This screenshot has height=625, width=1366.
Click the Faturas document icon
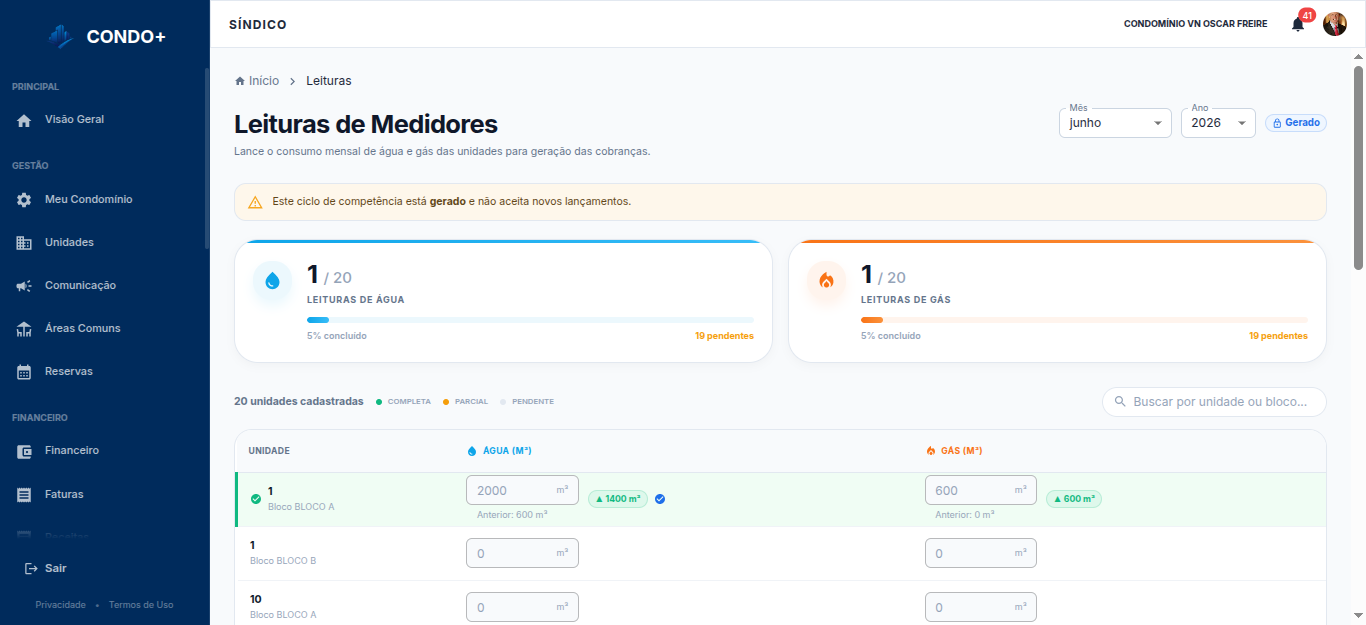pyautogui.click(x=24, y=495)
